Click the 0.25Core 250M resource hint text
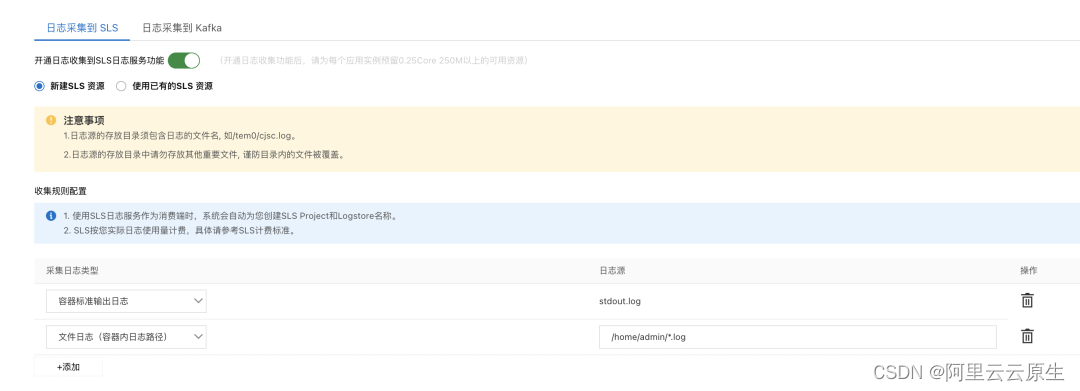This screenshot has height=391, width=1080. tap(374, 61)
